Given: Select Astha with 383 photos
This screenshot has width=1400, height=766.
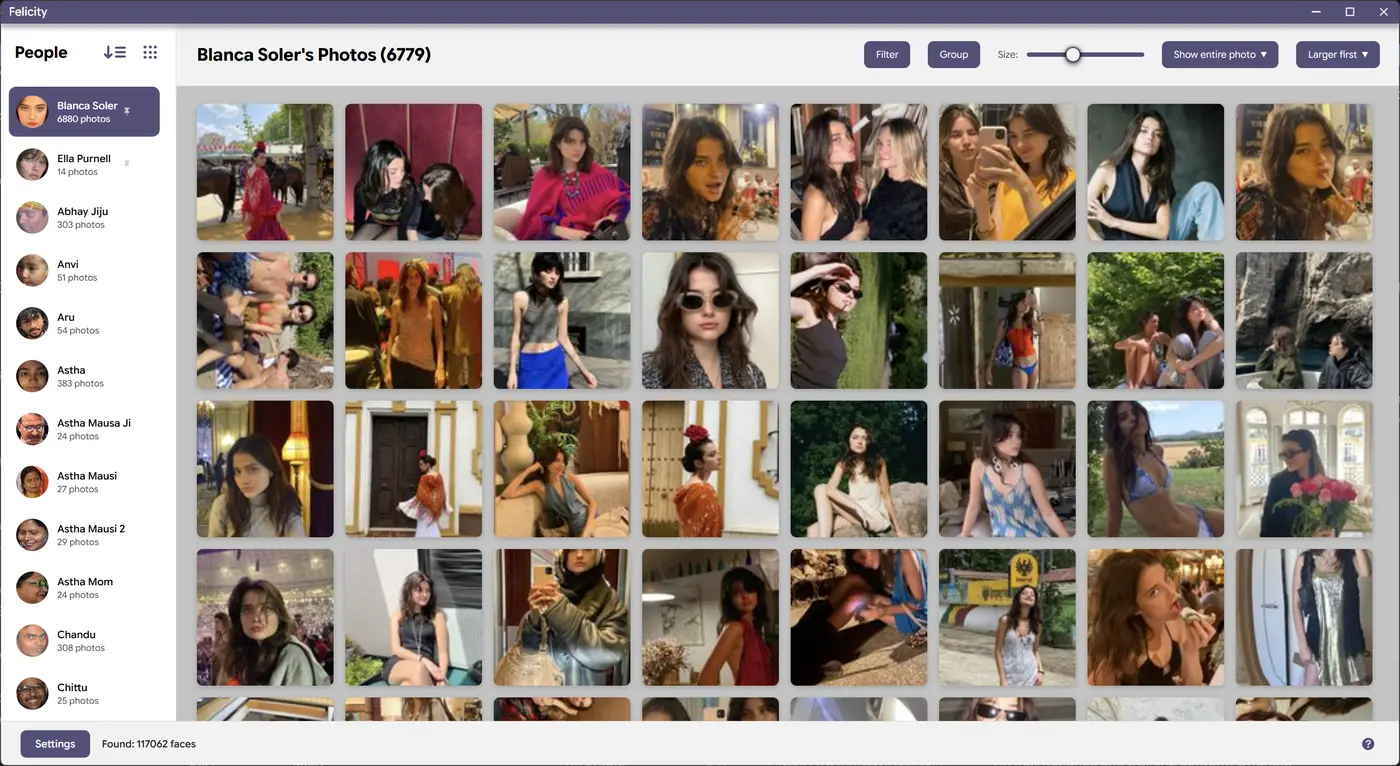Looking at the screenshot, I should tap(84, 377).
